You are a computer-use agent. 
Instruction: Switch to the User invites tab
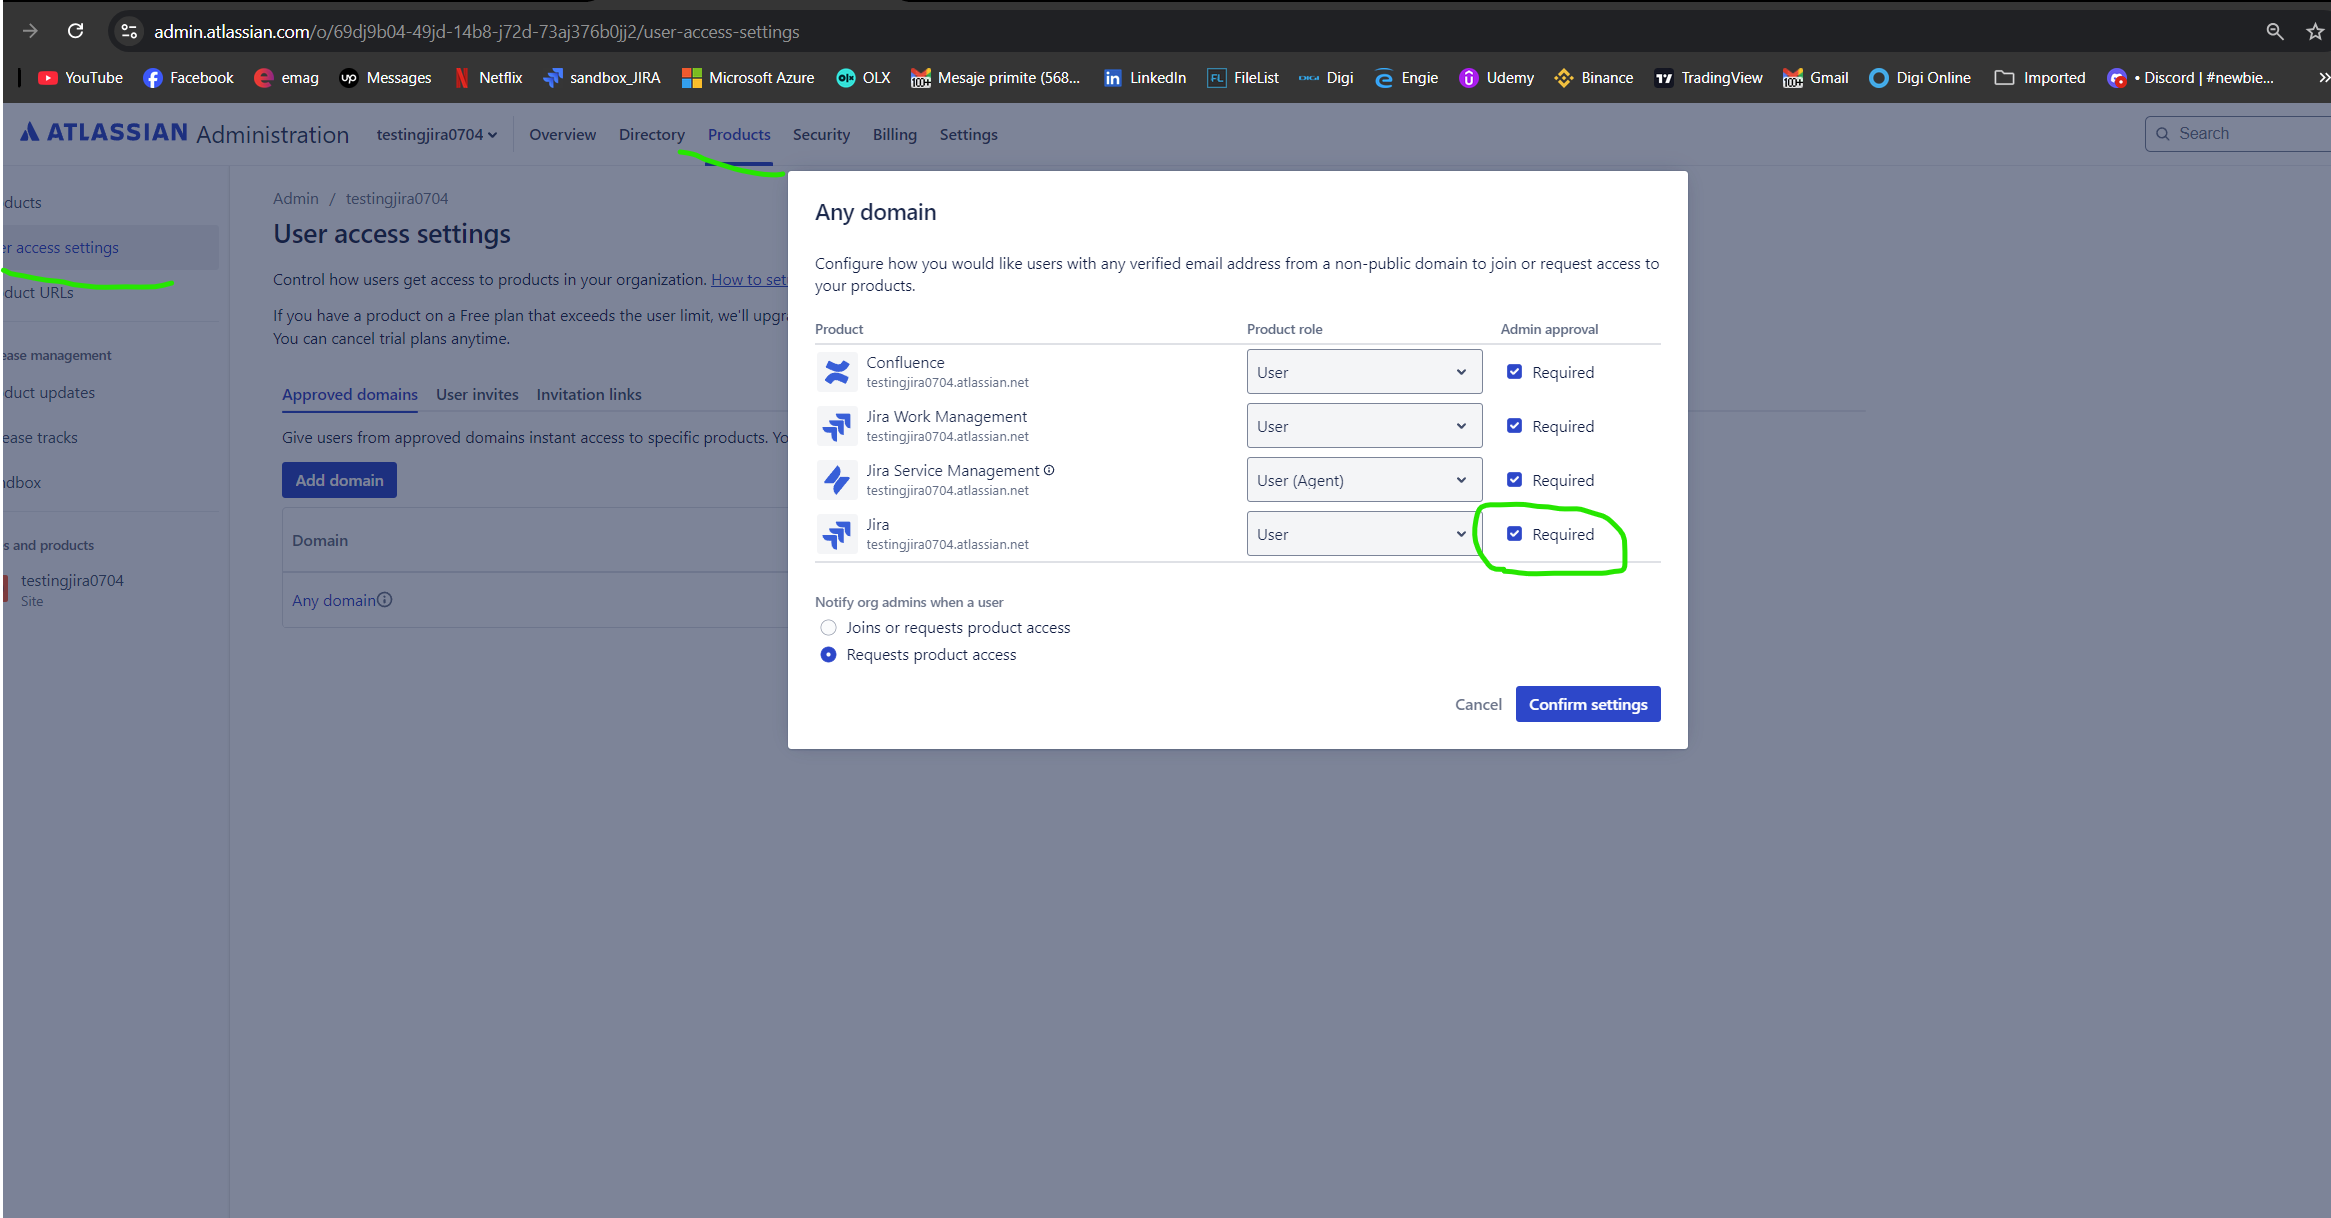(477, 394)
